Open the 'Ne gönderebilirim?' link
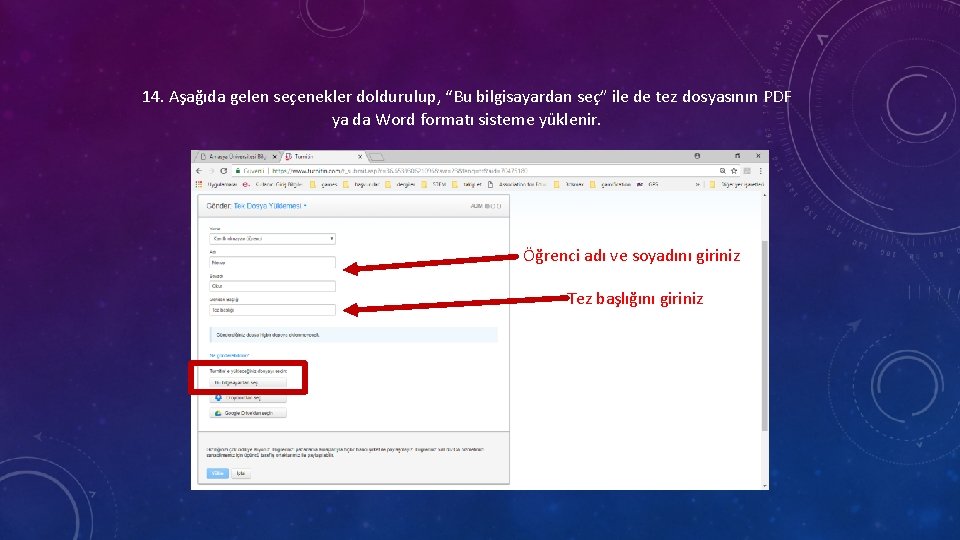 click(229, 356)
